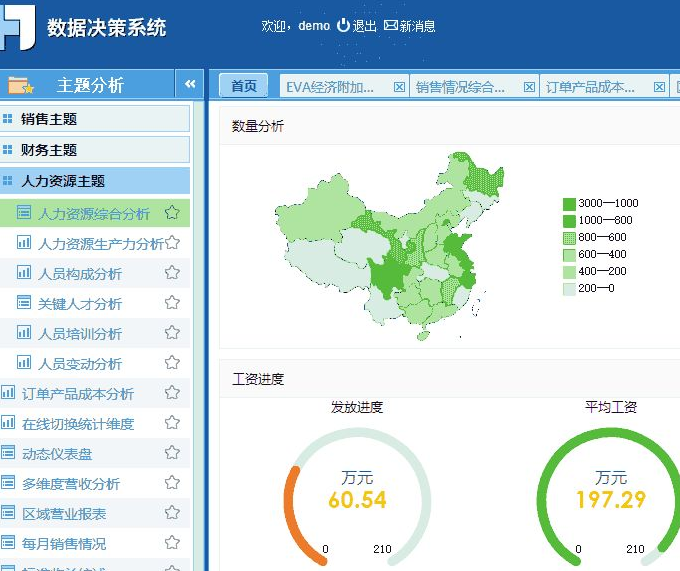Click the 人员变动分析 chart icon
This screenshot has height=571, width=680.
(24, 363)
